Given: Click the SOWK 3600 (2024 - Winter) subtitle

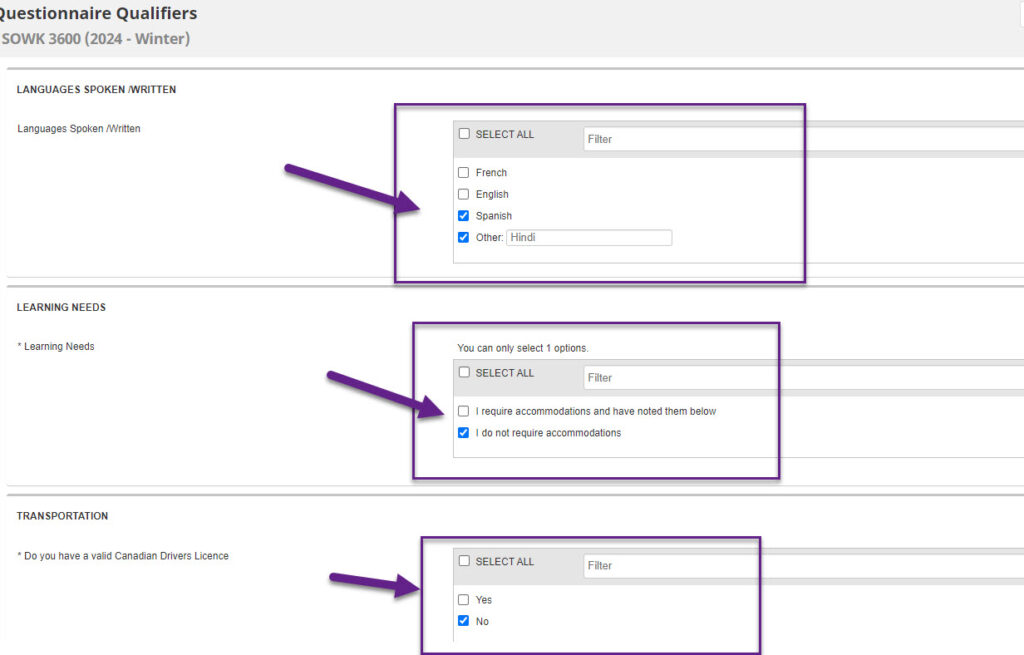Looking at the screenshot, I should point(95,39).
